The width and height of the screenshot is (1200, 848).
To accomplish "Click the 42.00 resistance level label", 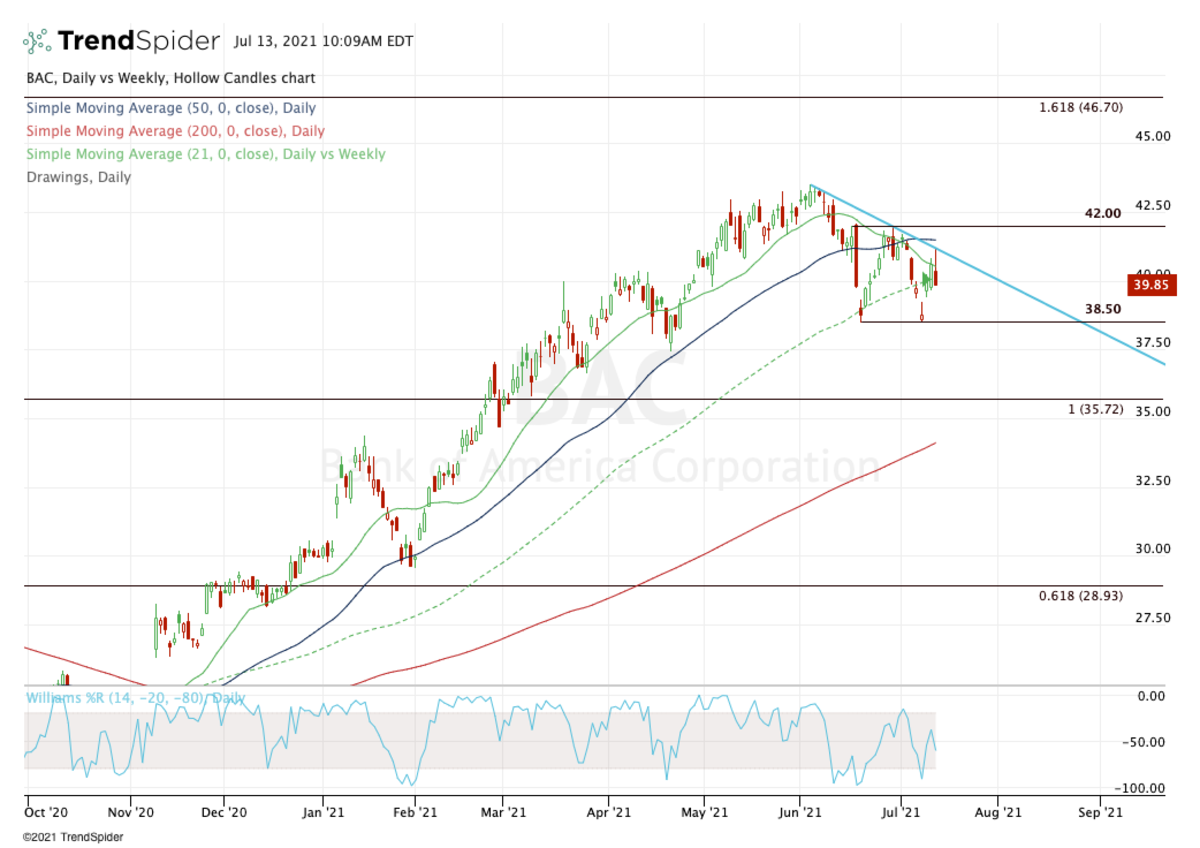I will [1102, 214].
